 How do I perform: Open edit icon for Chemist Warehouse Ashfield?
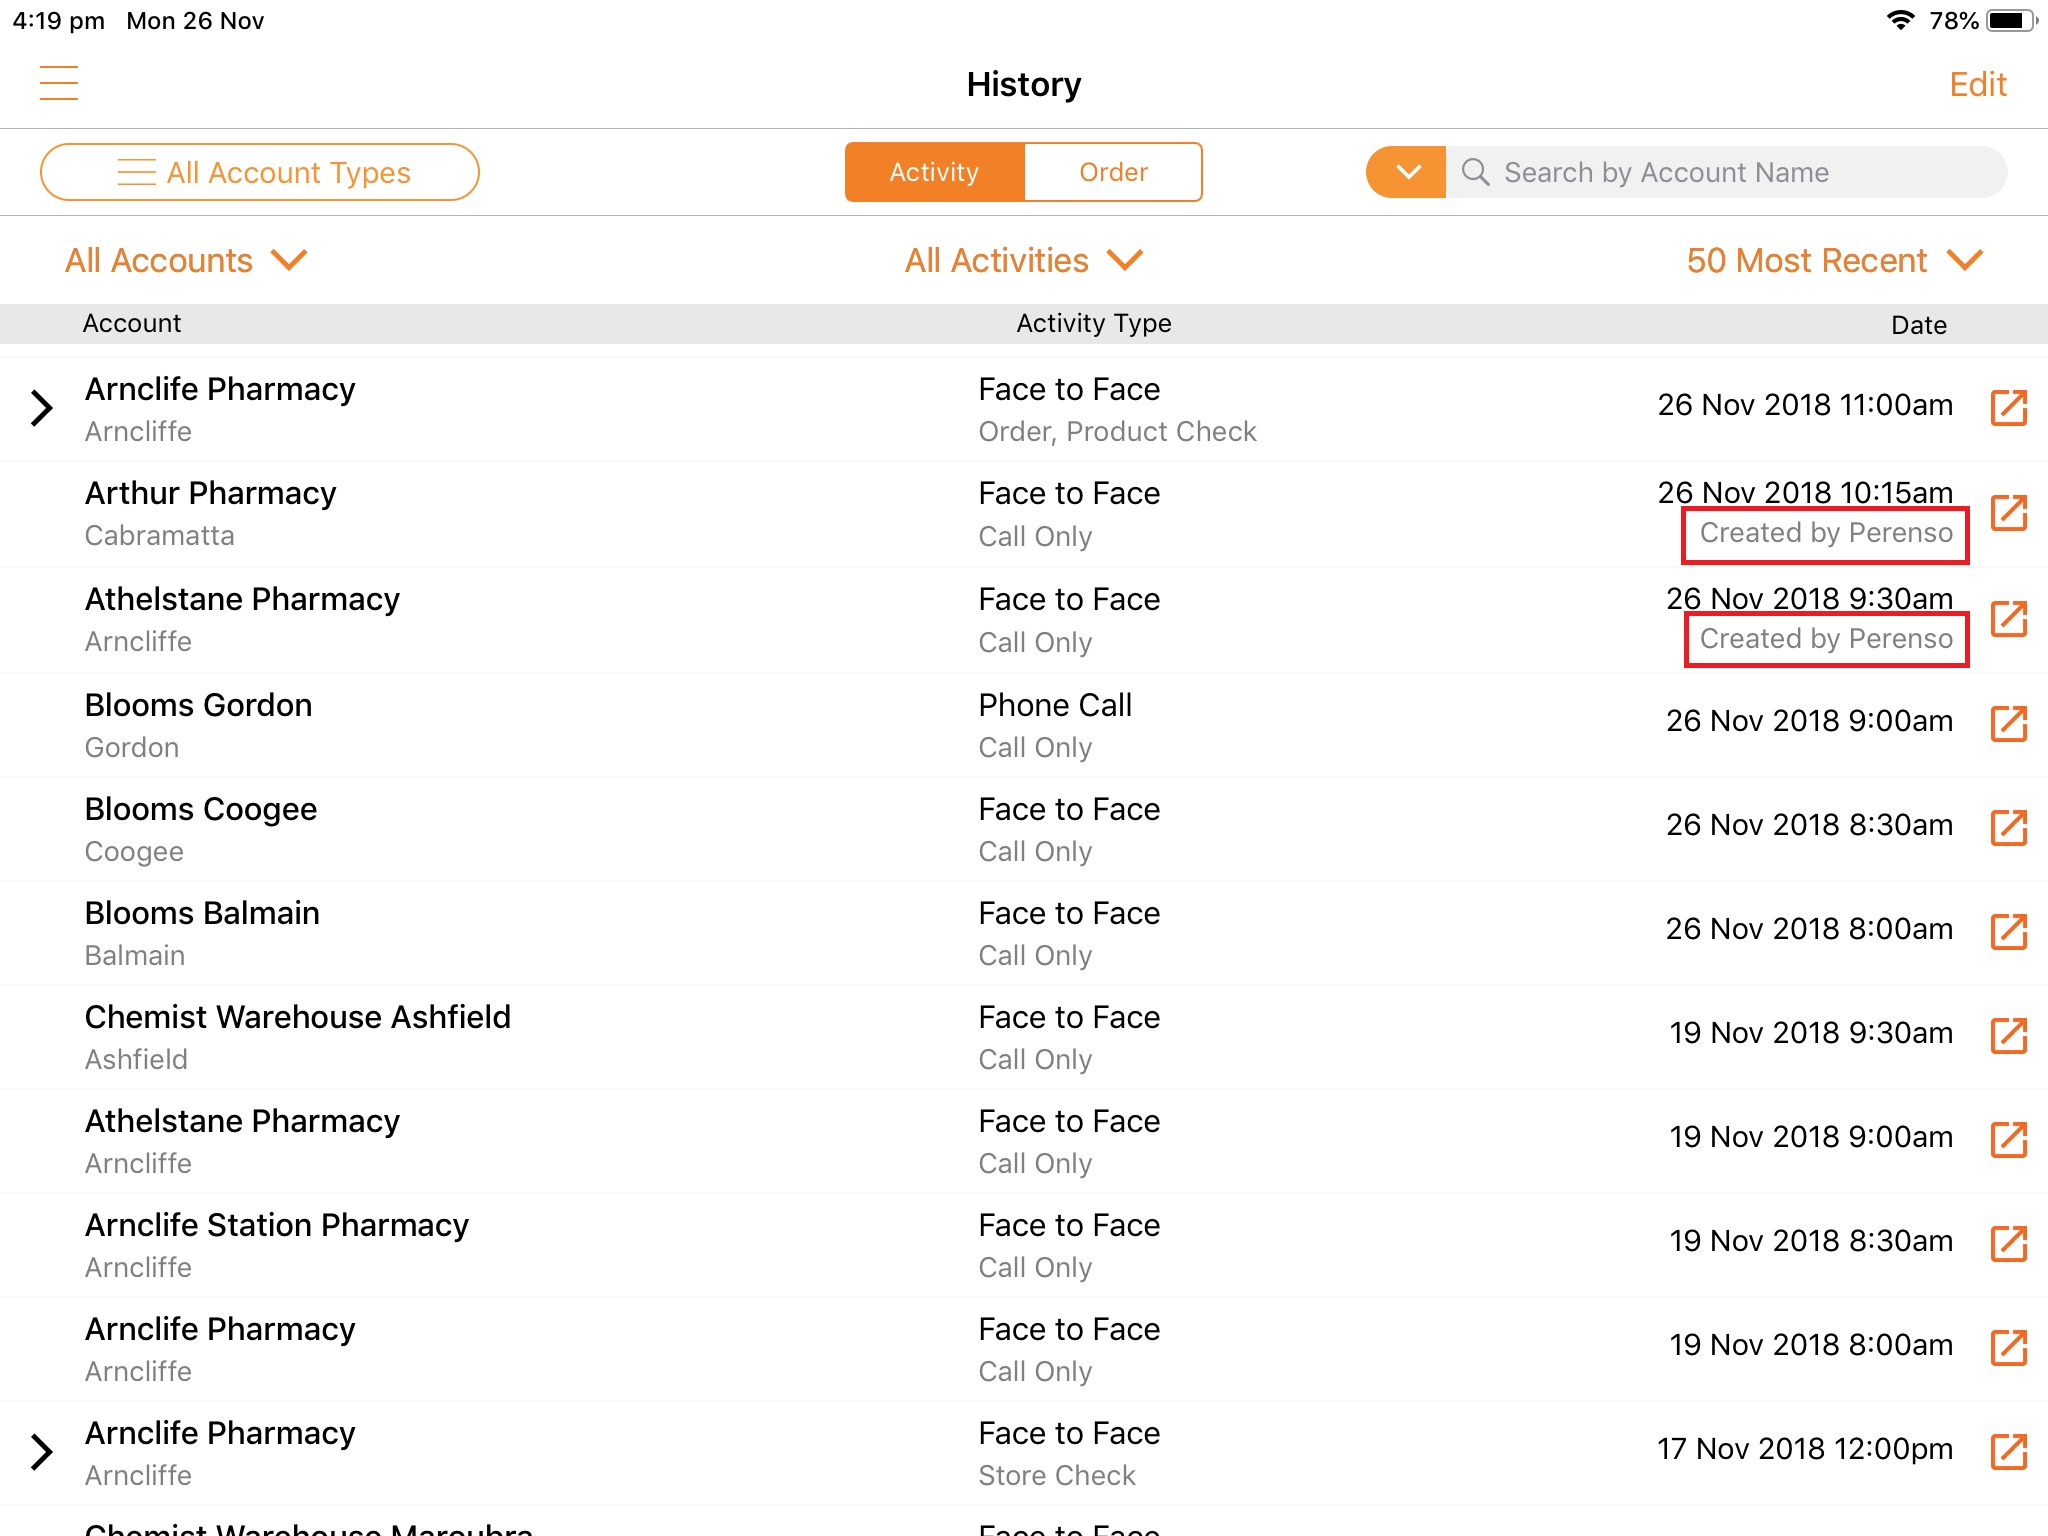[x=2008, y=1035]
